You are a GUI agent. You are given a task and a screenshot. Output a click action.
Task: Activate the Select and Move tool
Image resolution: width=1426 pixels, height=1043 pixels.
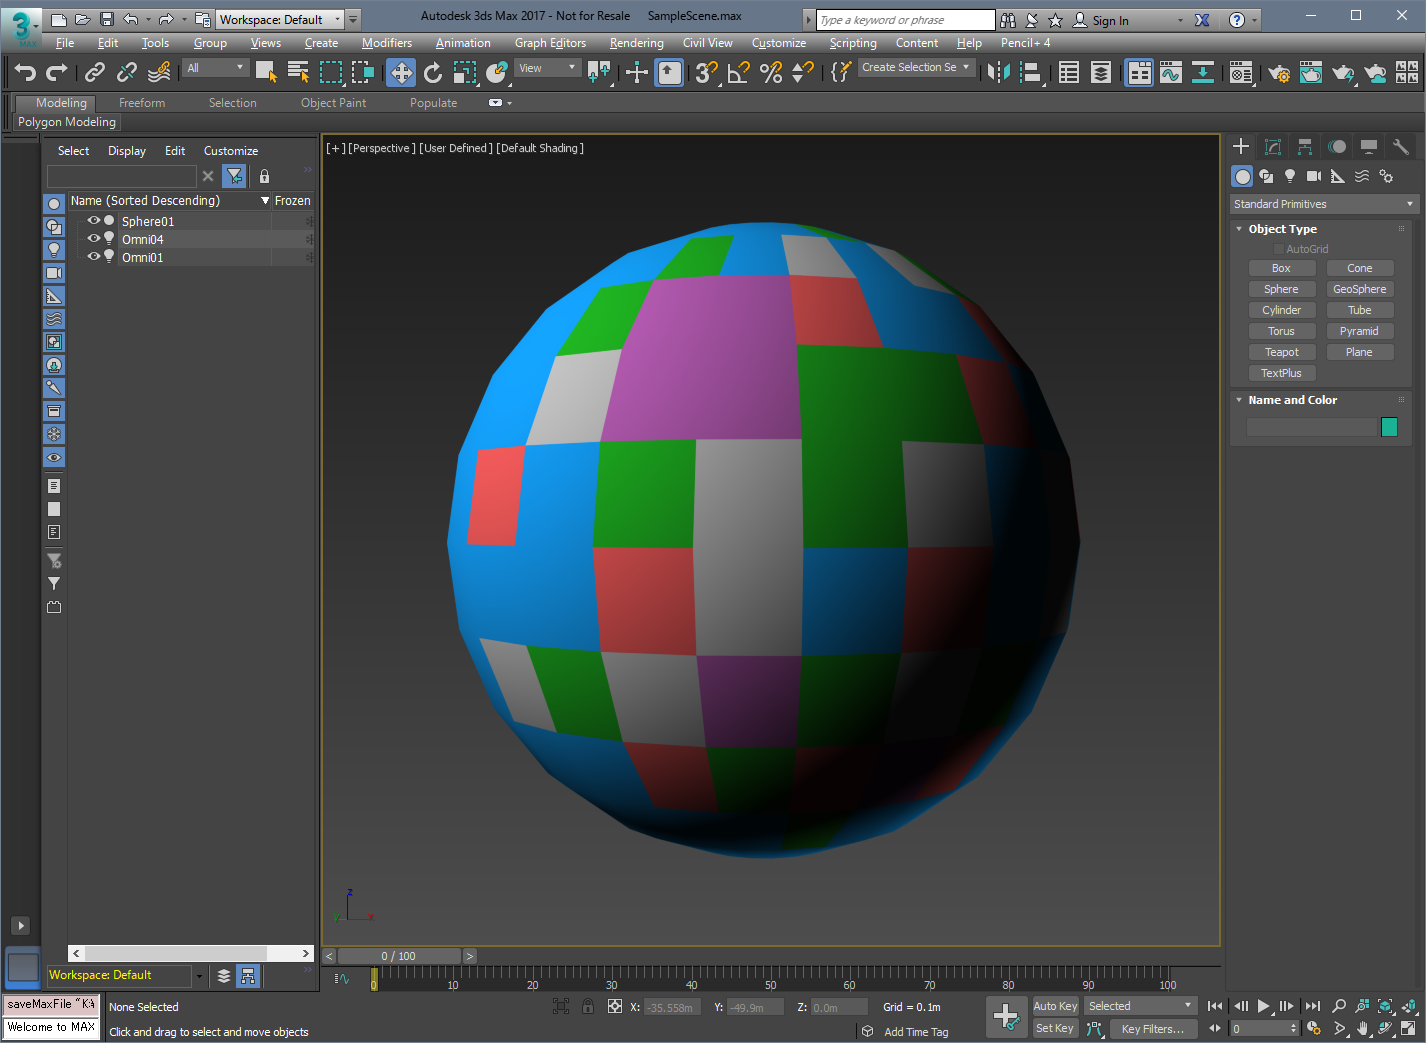click(x=401, y=72)
